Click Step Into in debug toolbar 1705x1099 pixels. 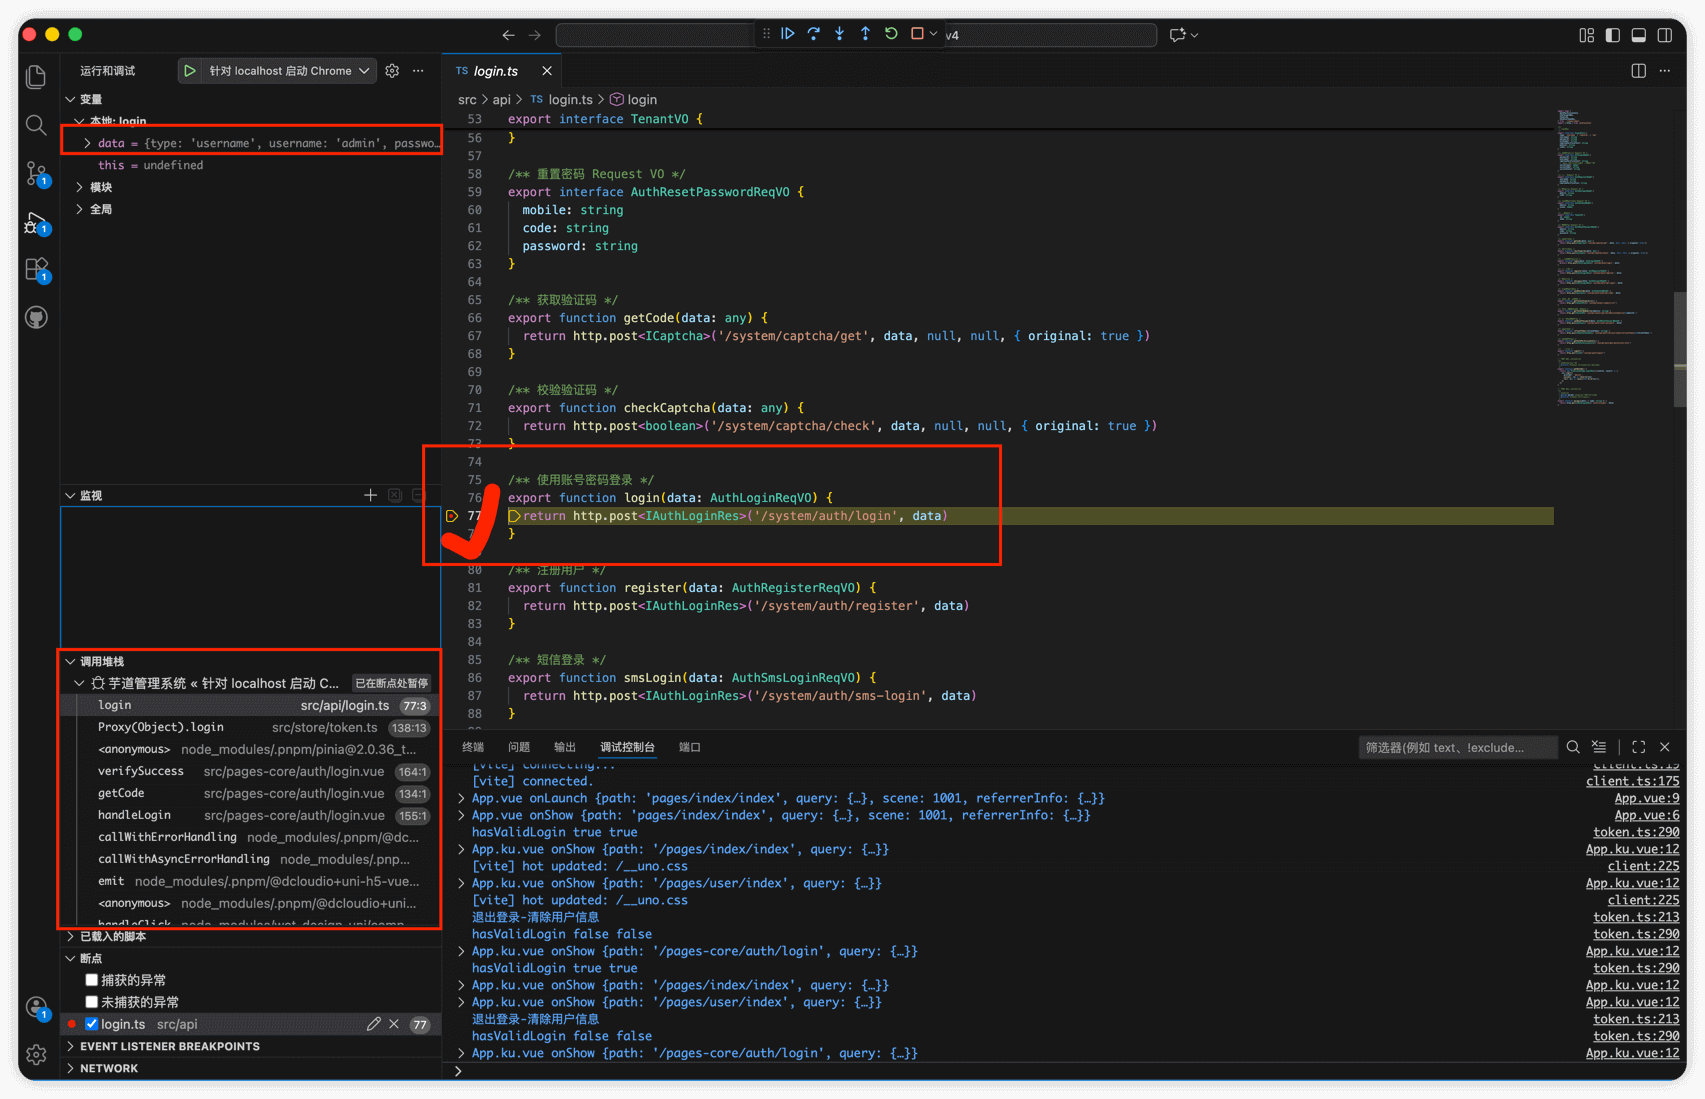(840, 34)
